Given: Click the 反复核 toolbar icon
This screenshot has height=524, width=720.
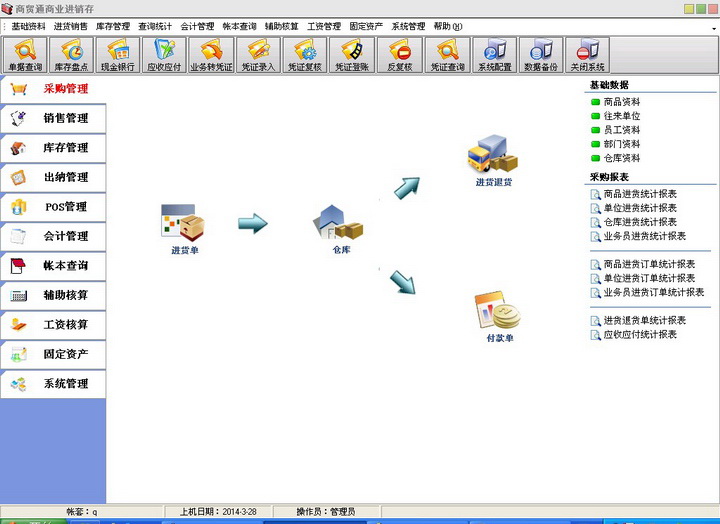Looking at the screenshot, I should 399,55.
